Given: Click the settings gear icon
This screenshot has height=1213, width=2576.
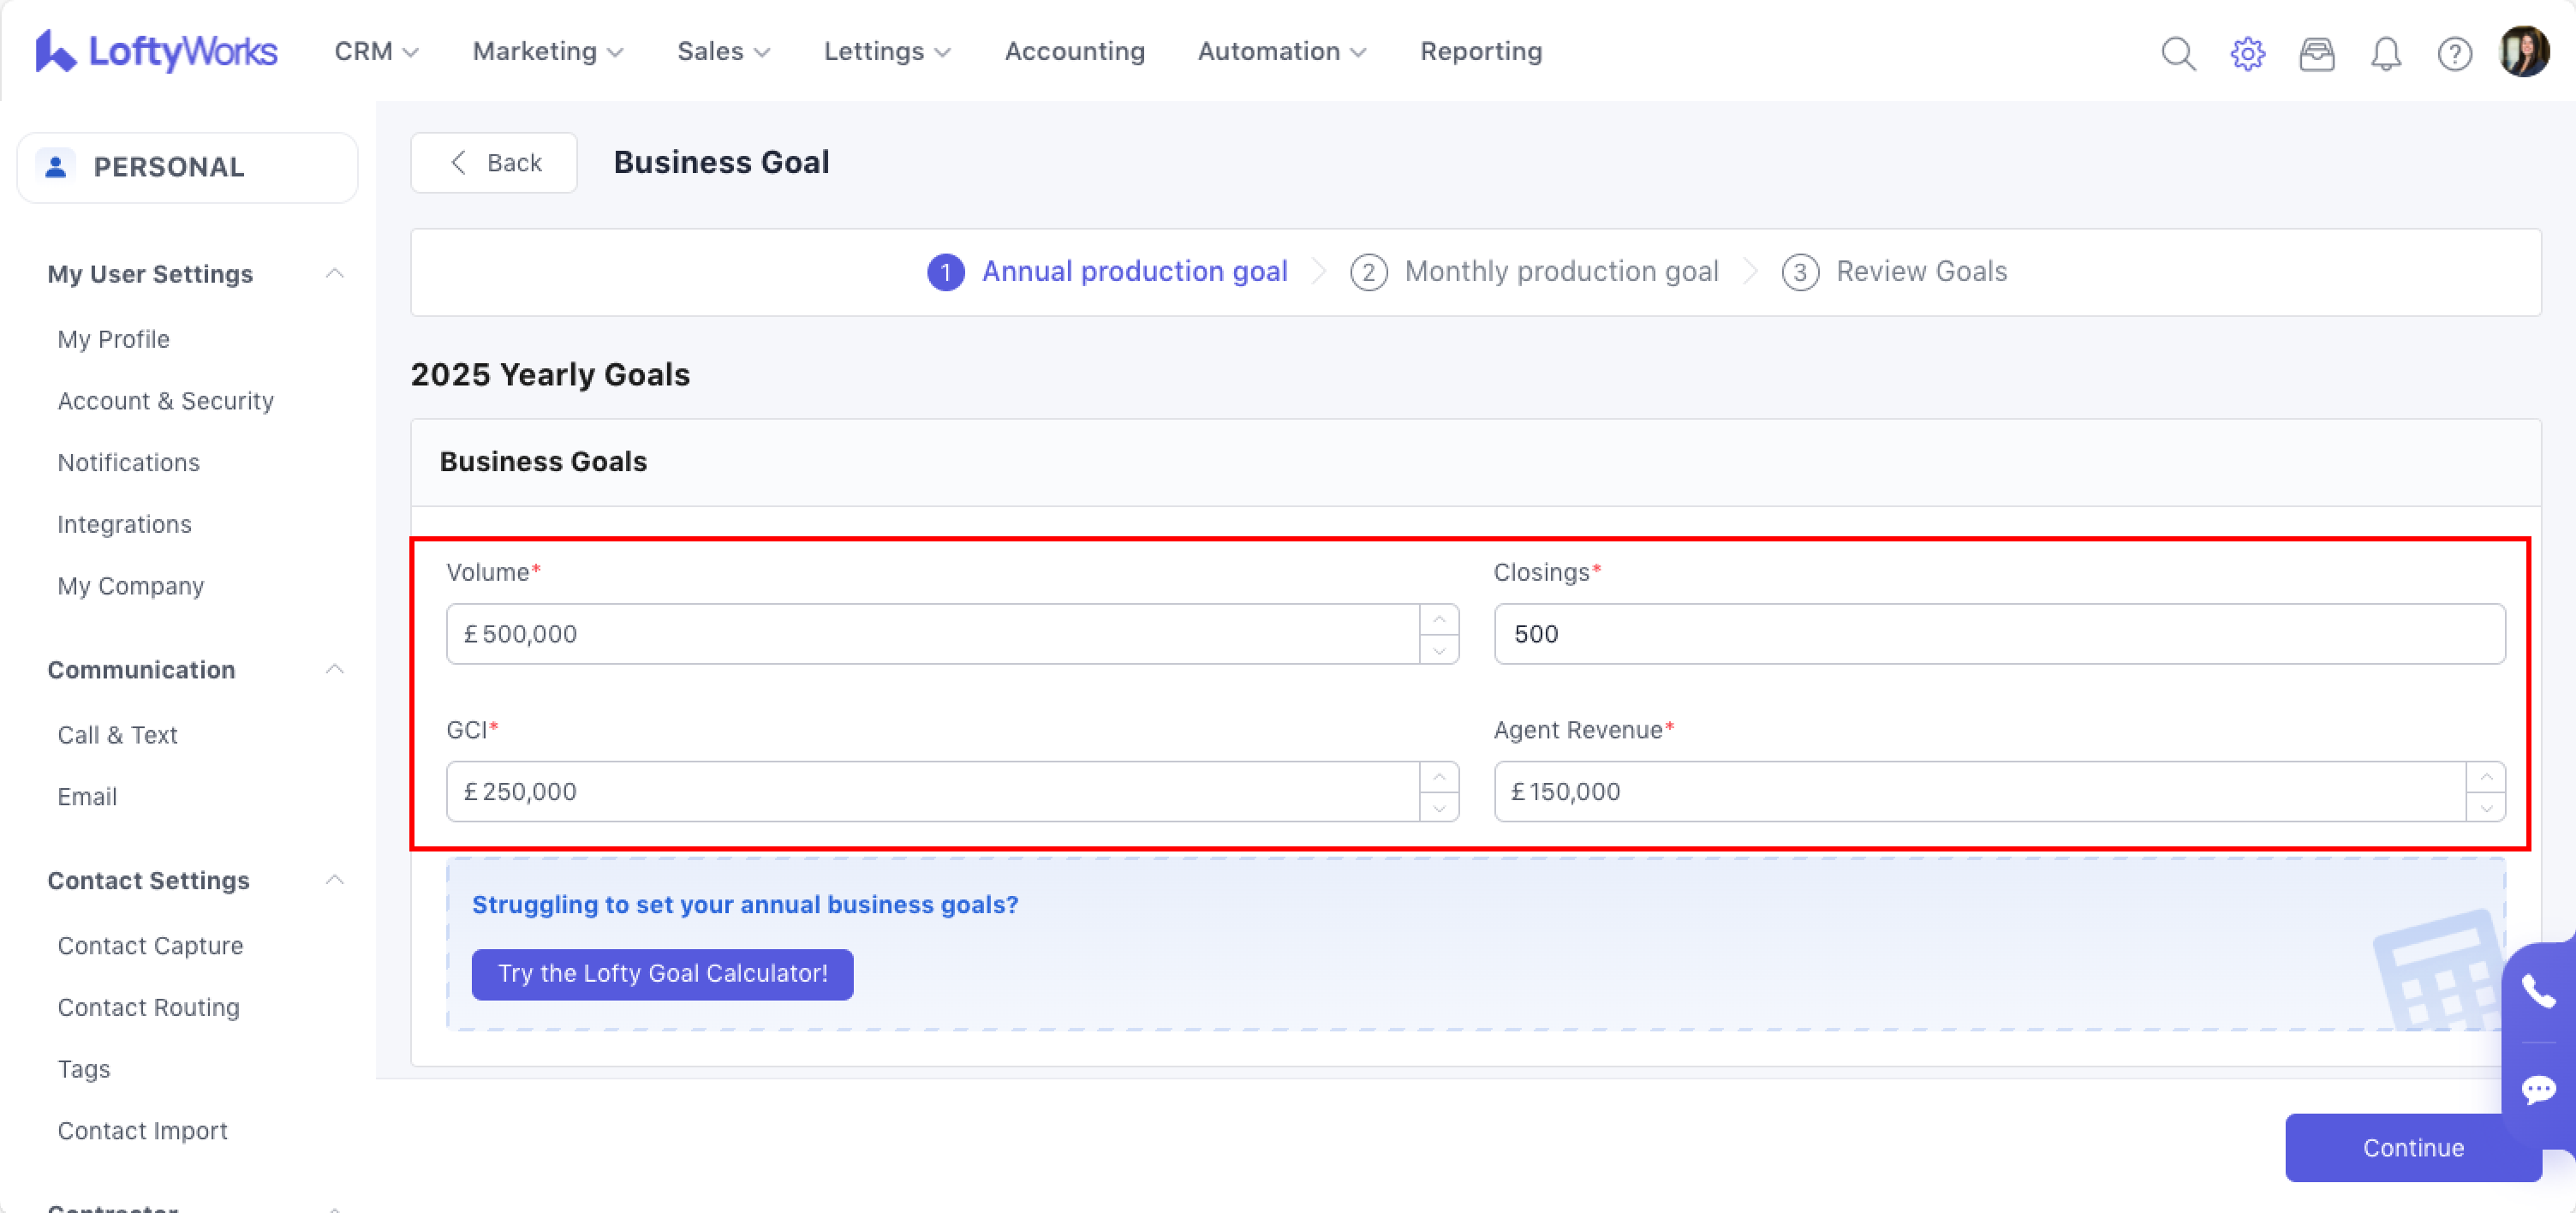Looking at the screenshot, I should [2246, 53].
